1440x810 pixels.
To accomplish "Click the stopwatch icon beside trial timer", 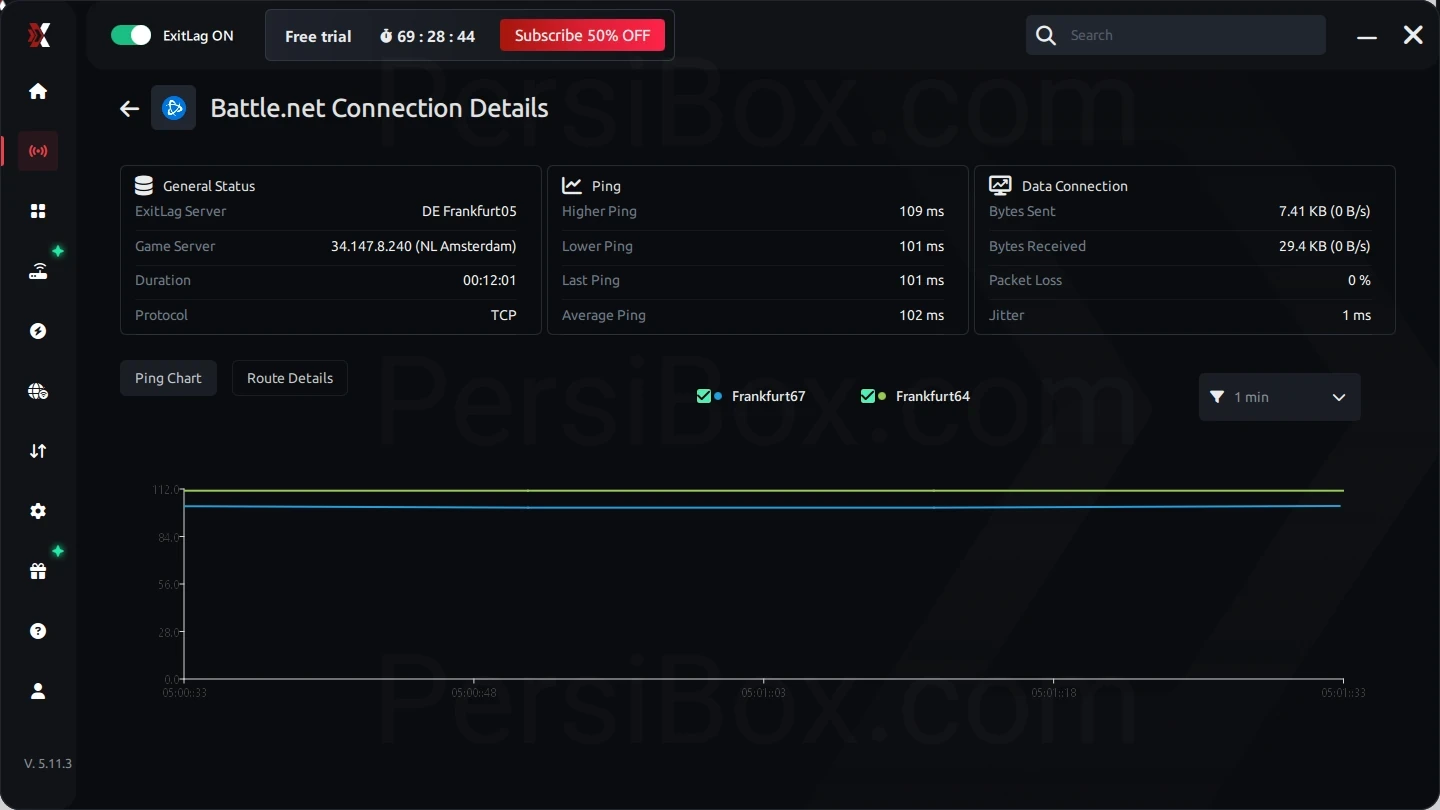I will 386,36.
